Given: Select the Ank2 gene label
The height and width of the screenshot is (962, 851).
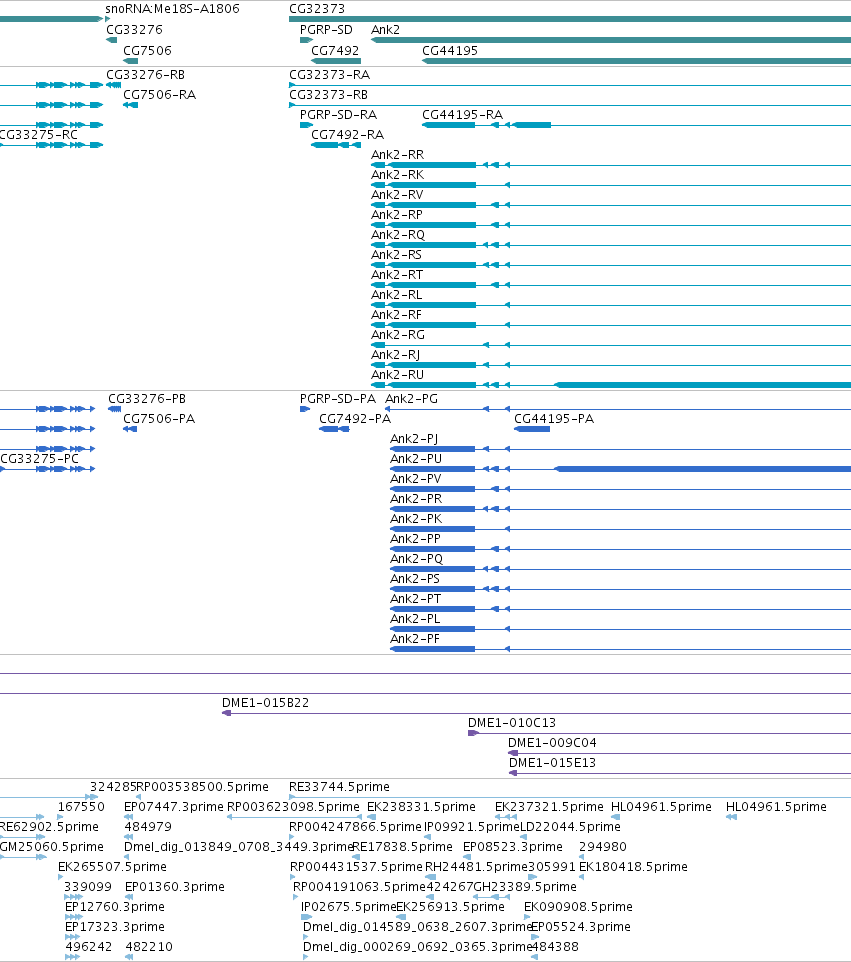Looking at the screenshot, I should point(385,30).
